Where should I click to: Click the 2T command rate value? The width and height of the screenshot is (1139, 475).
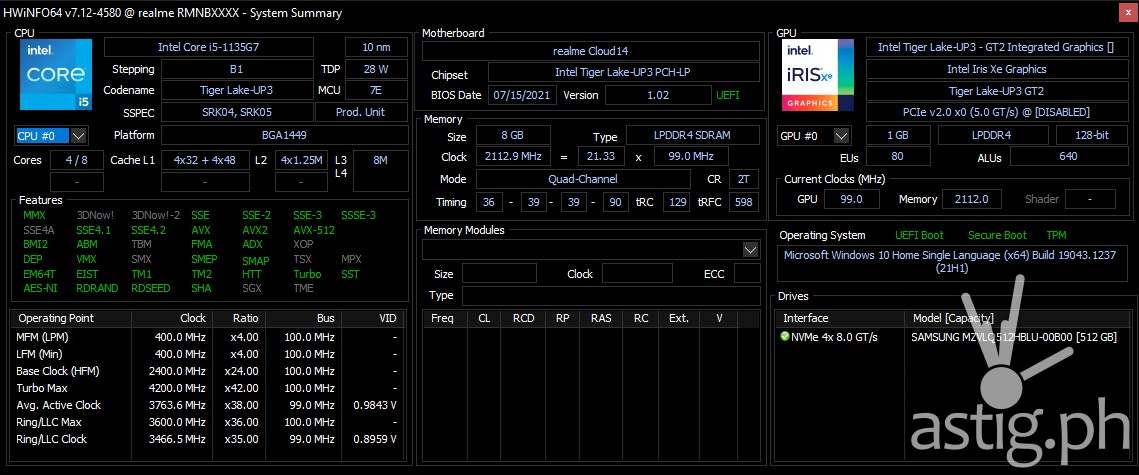tap(743, 179)
